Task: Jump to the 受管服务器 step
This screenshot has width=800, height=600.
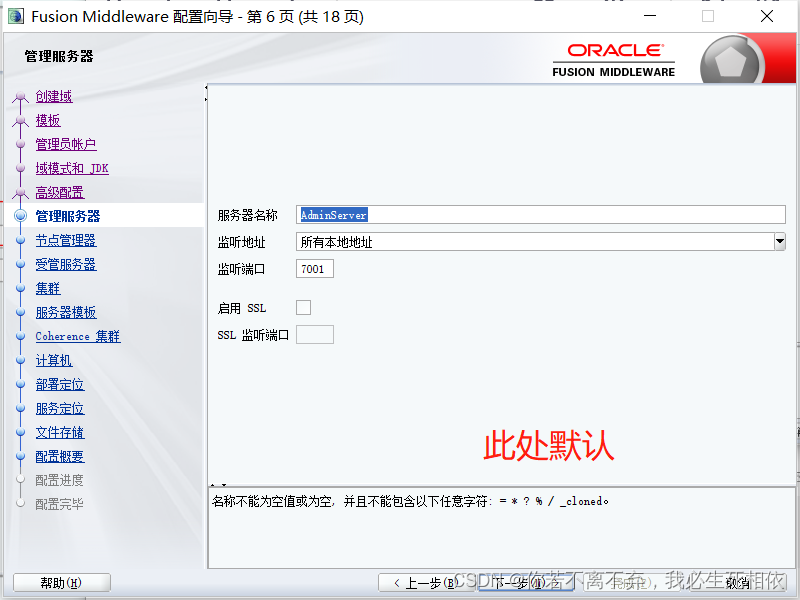Action: pos(66,264)
